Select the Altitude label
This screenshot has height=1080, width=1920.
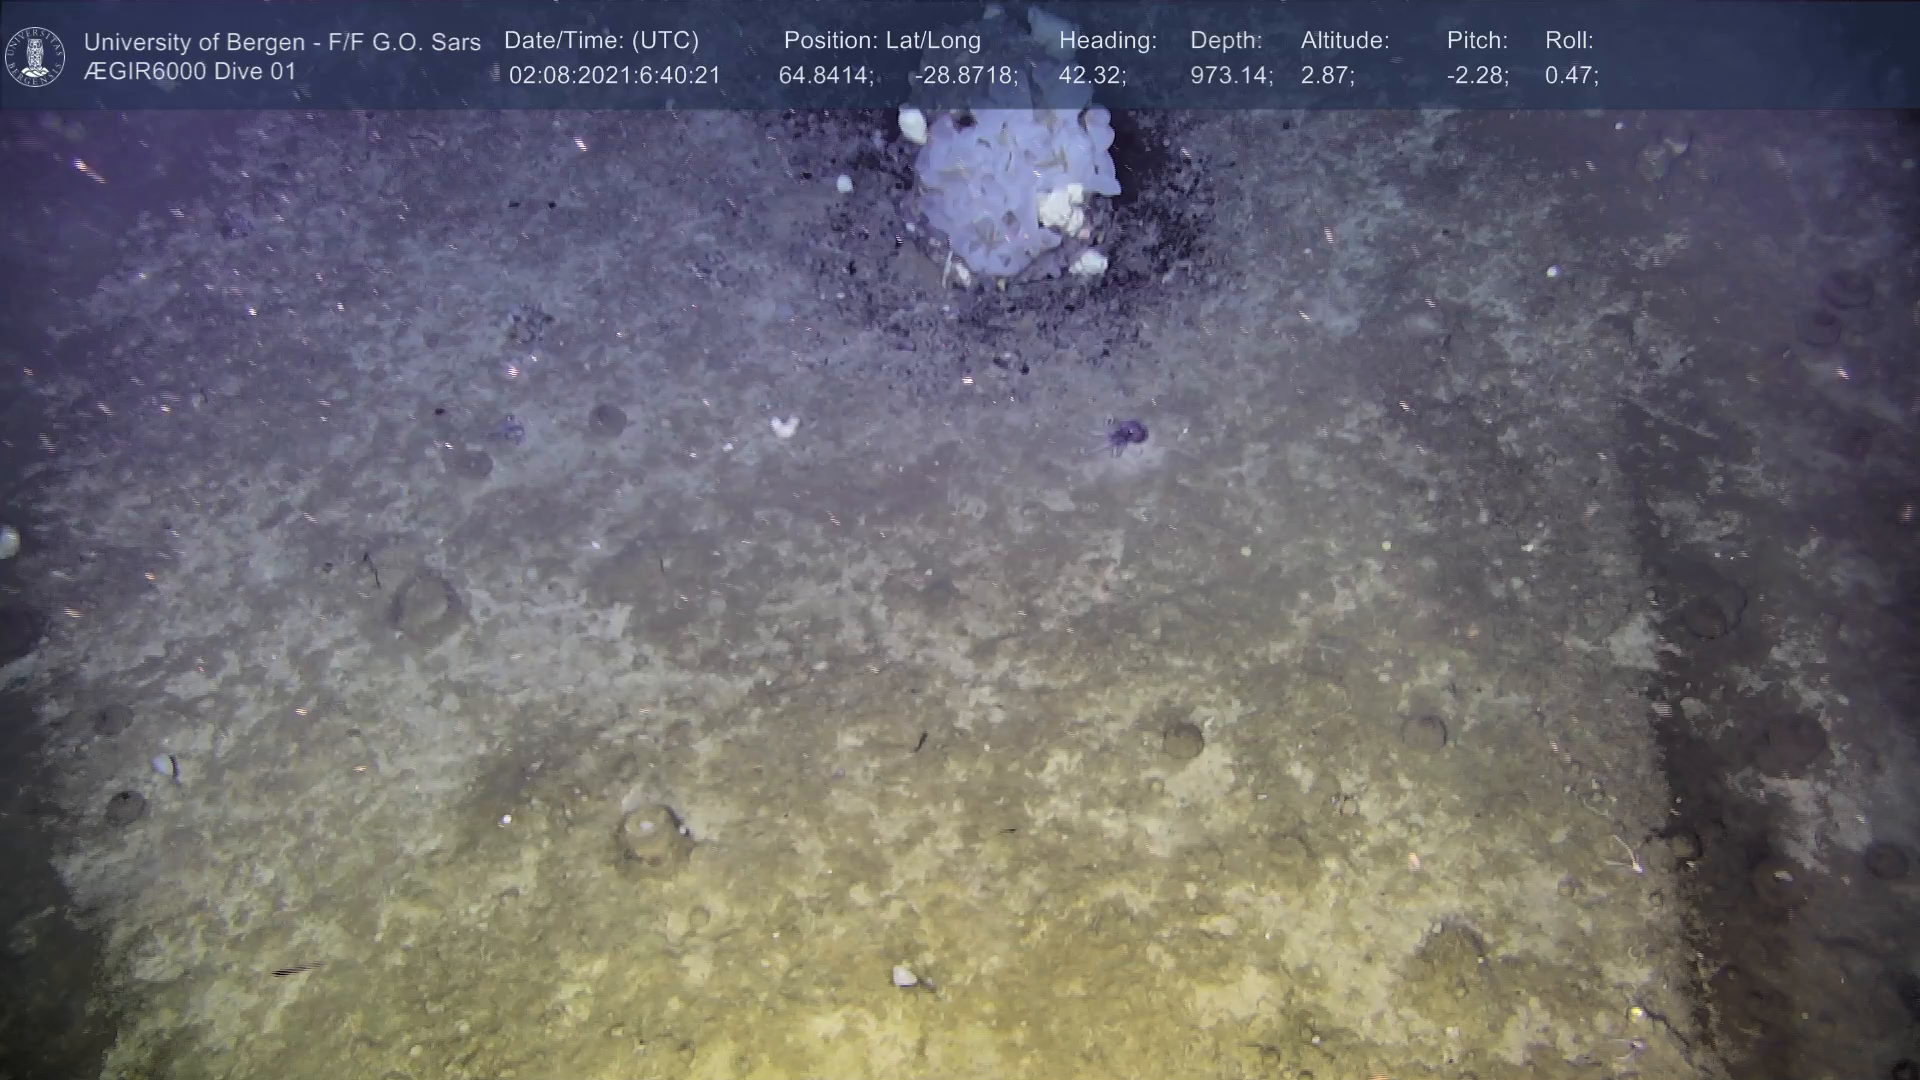(1345, 41)
